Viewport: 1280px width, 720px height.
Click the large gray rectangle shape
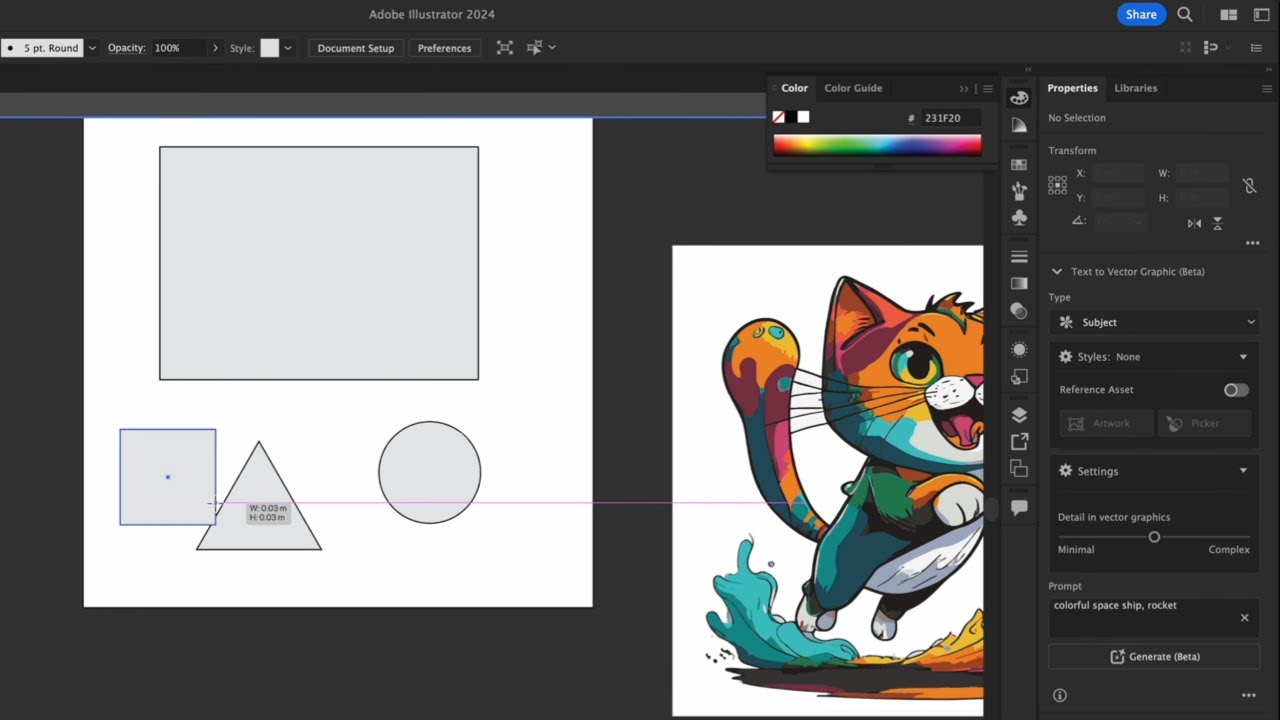point(319,263)
